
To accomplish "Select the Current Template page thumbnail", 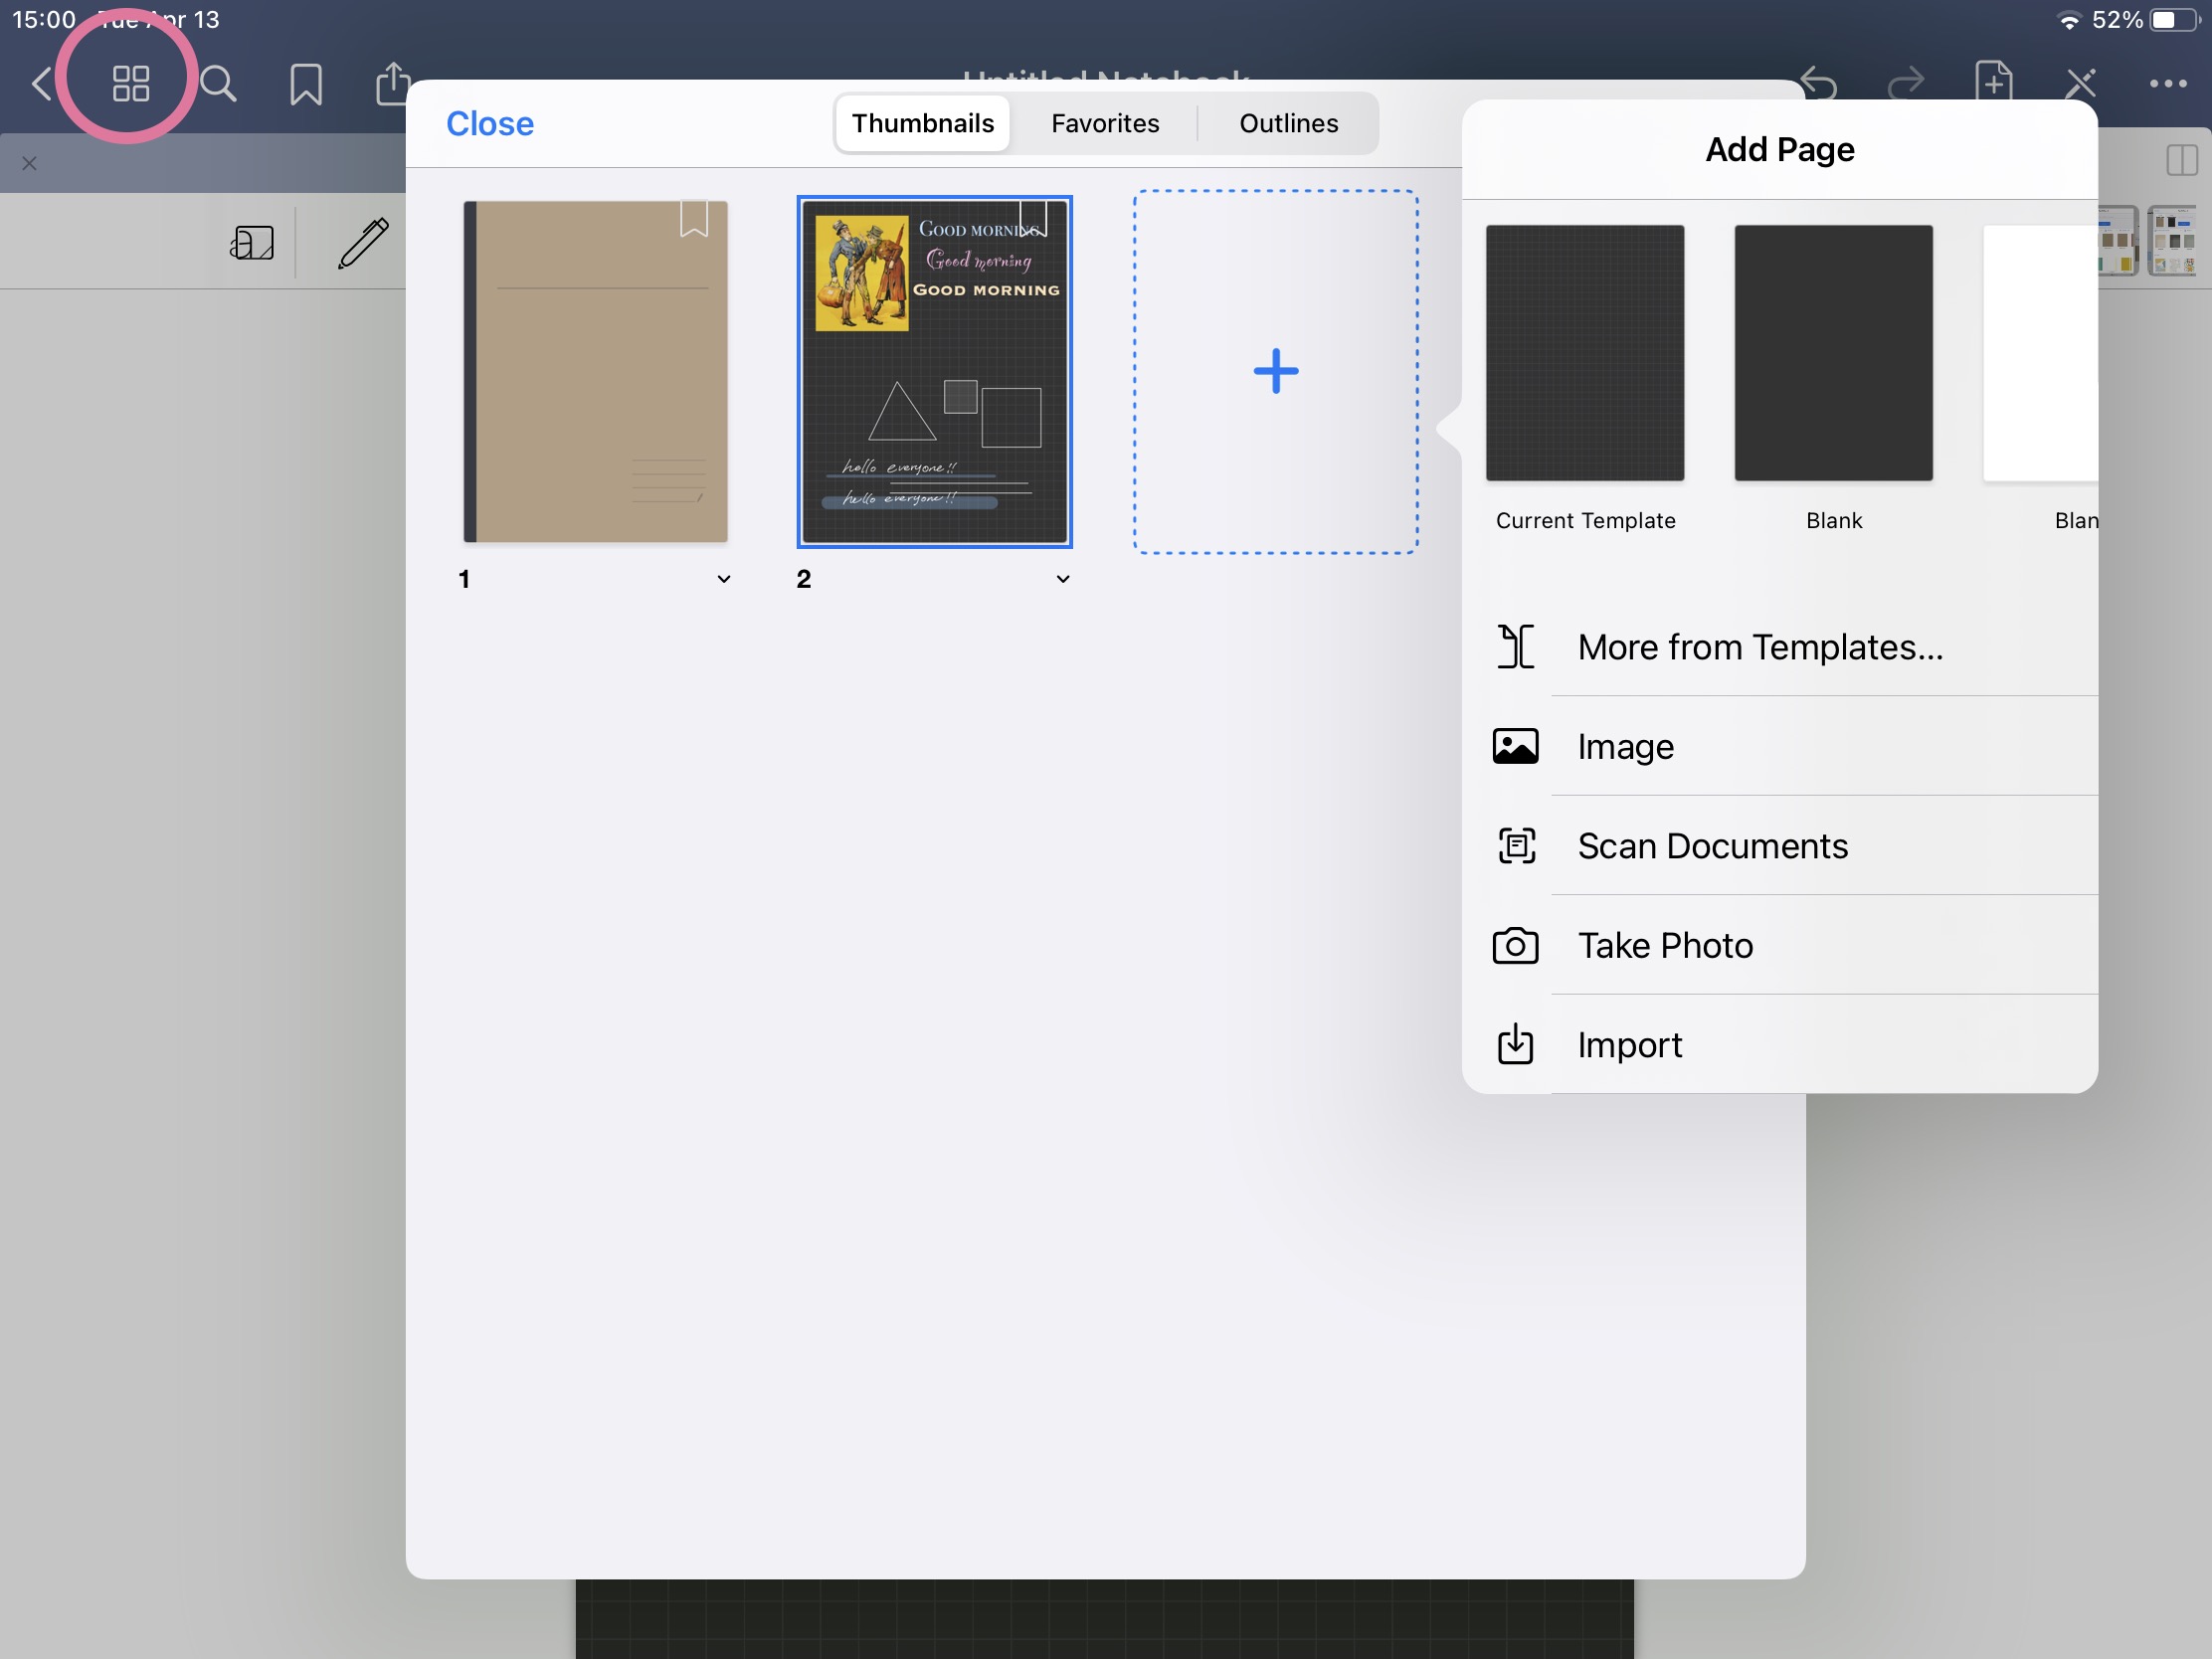I will (x=1585, y=354).
